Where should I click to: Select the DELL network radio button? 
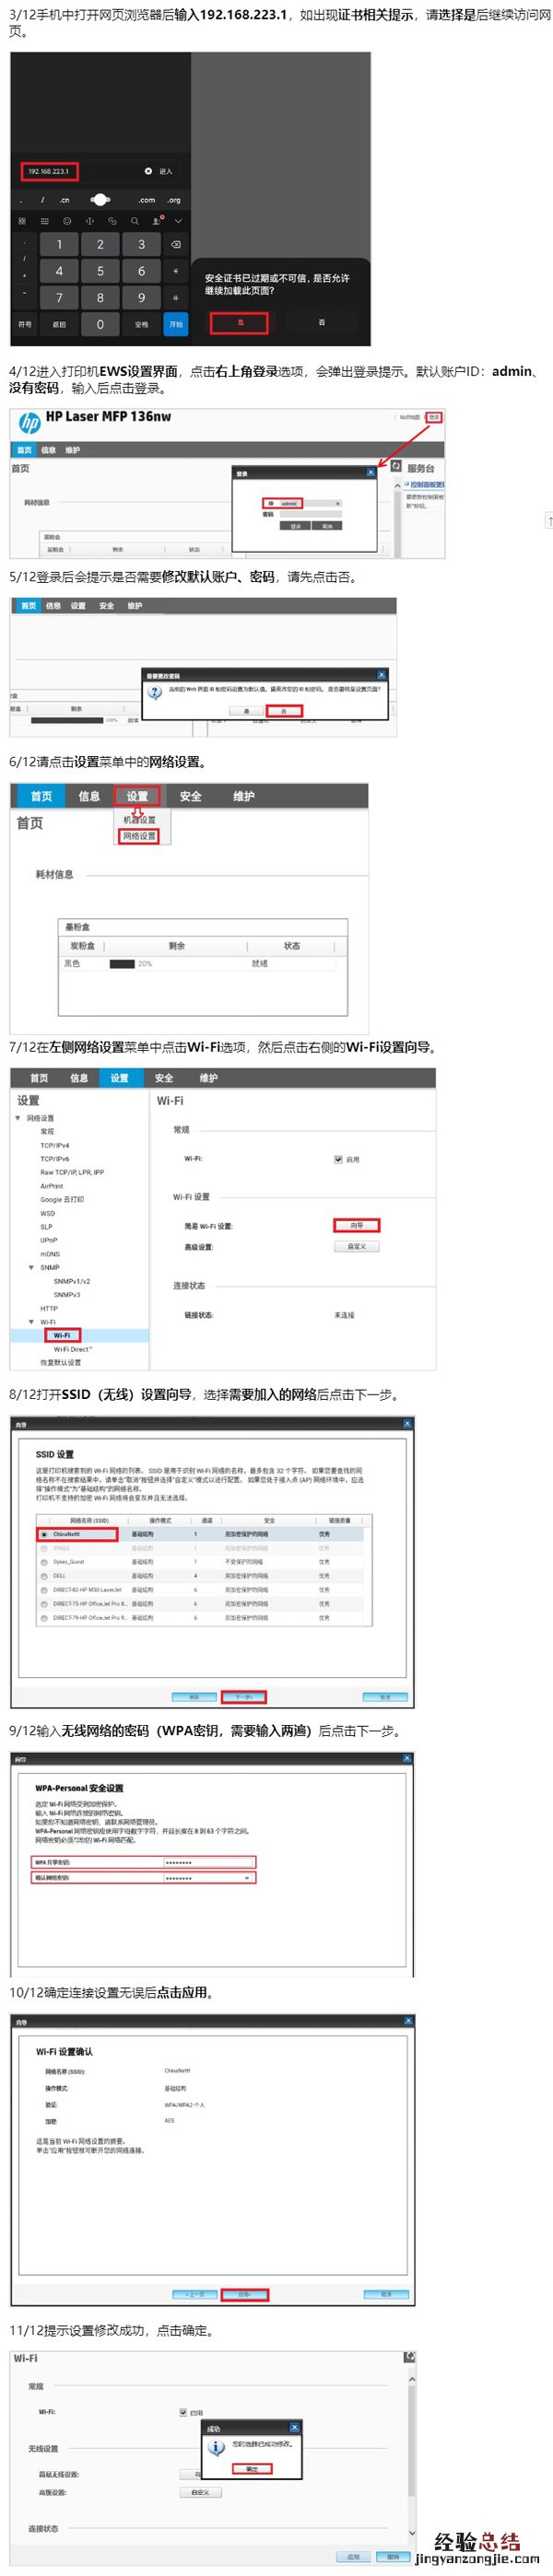click(x=44, y=1575)
